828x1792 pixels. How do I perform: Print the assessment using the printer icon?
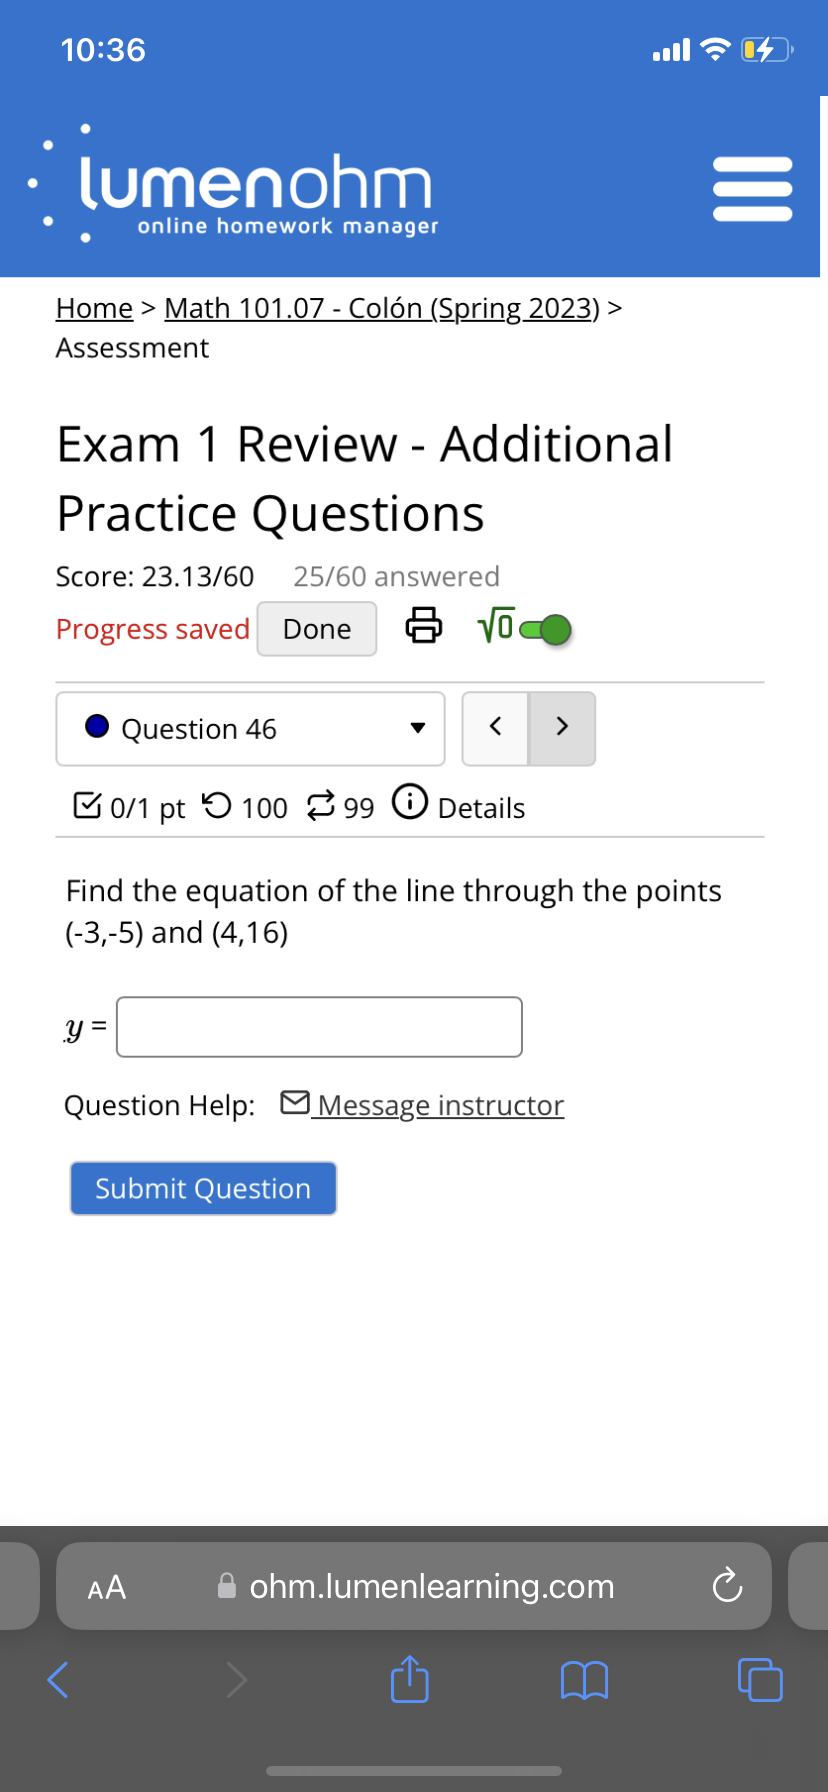coord(424,625)
